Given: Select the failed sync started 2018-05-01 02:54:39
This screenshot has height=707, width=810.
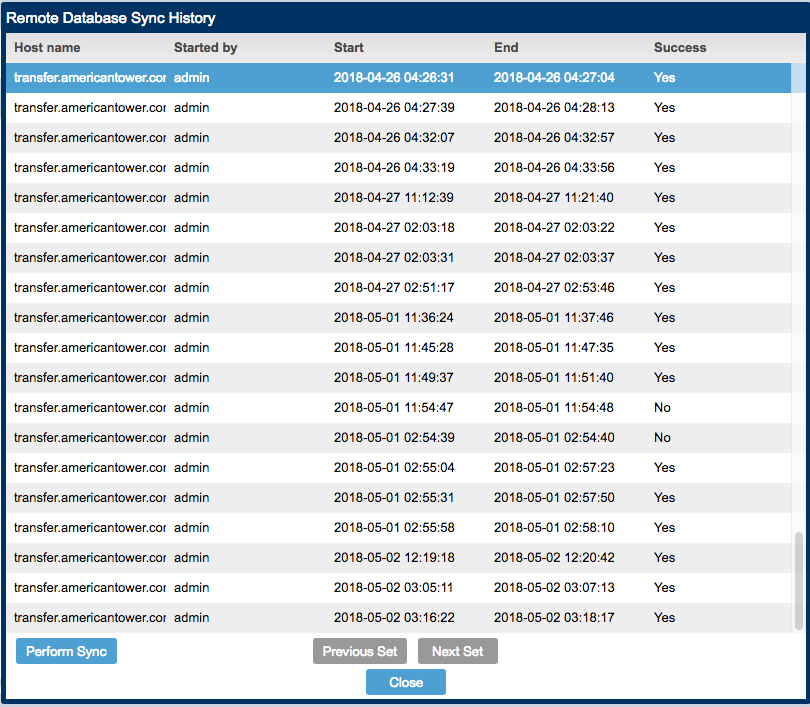Looking at the screenshot, I should (x=394, y=438).
